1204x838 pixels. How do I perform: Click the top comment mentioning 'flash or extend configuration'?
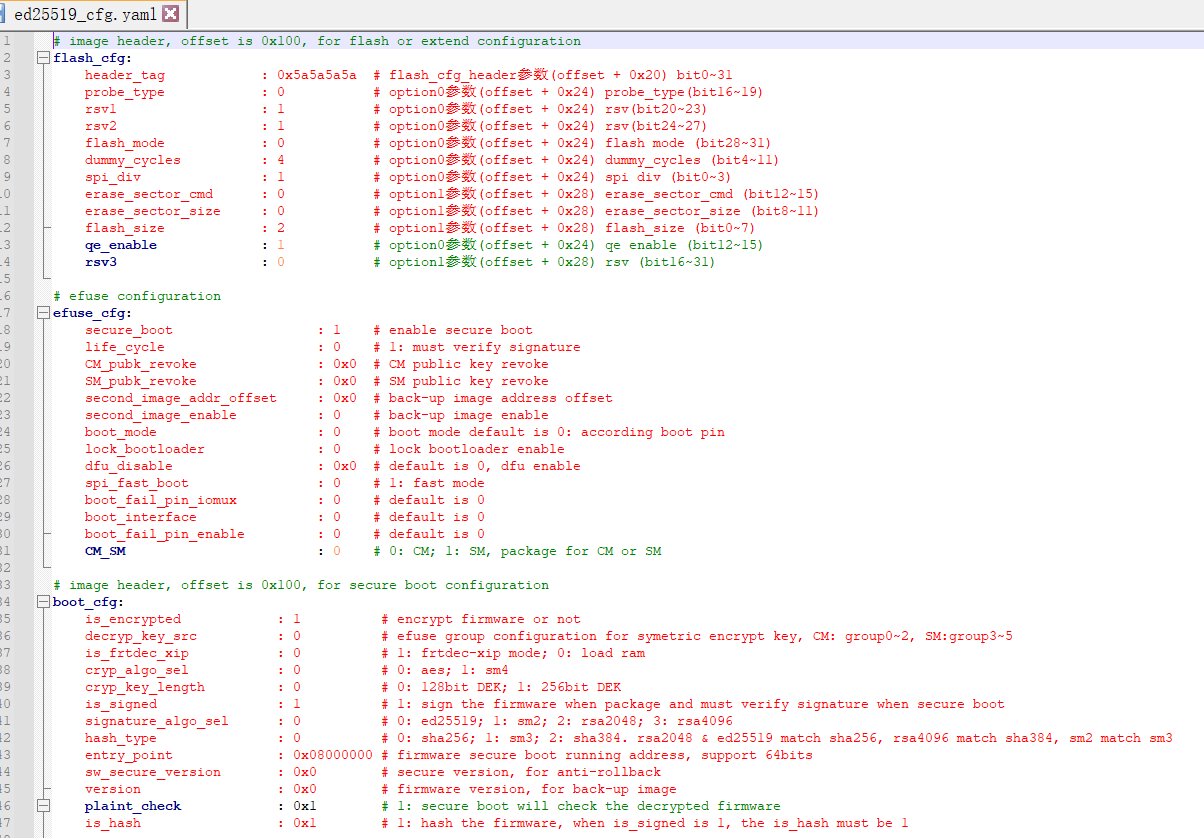(317, 41)
